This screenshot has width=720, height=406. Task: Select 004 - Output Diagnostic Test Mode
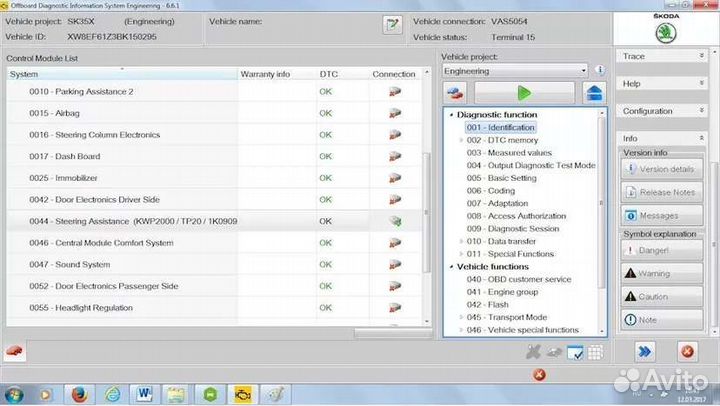pos(531,165)
